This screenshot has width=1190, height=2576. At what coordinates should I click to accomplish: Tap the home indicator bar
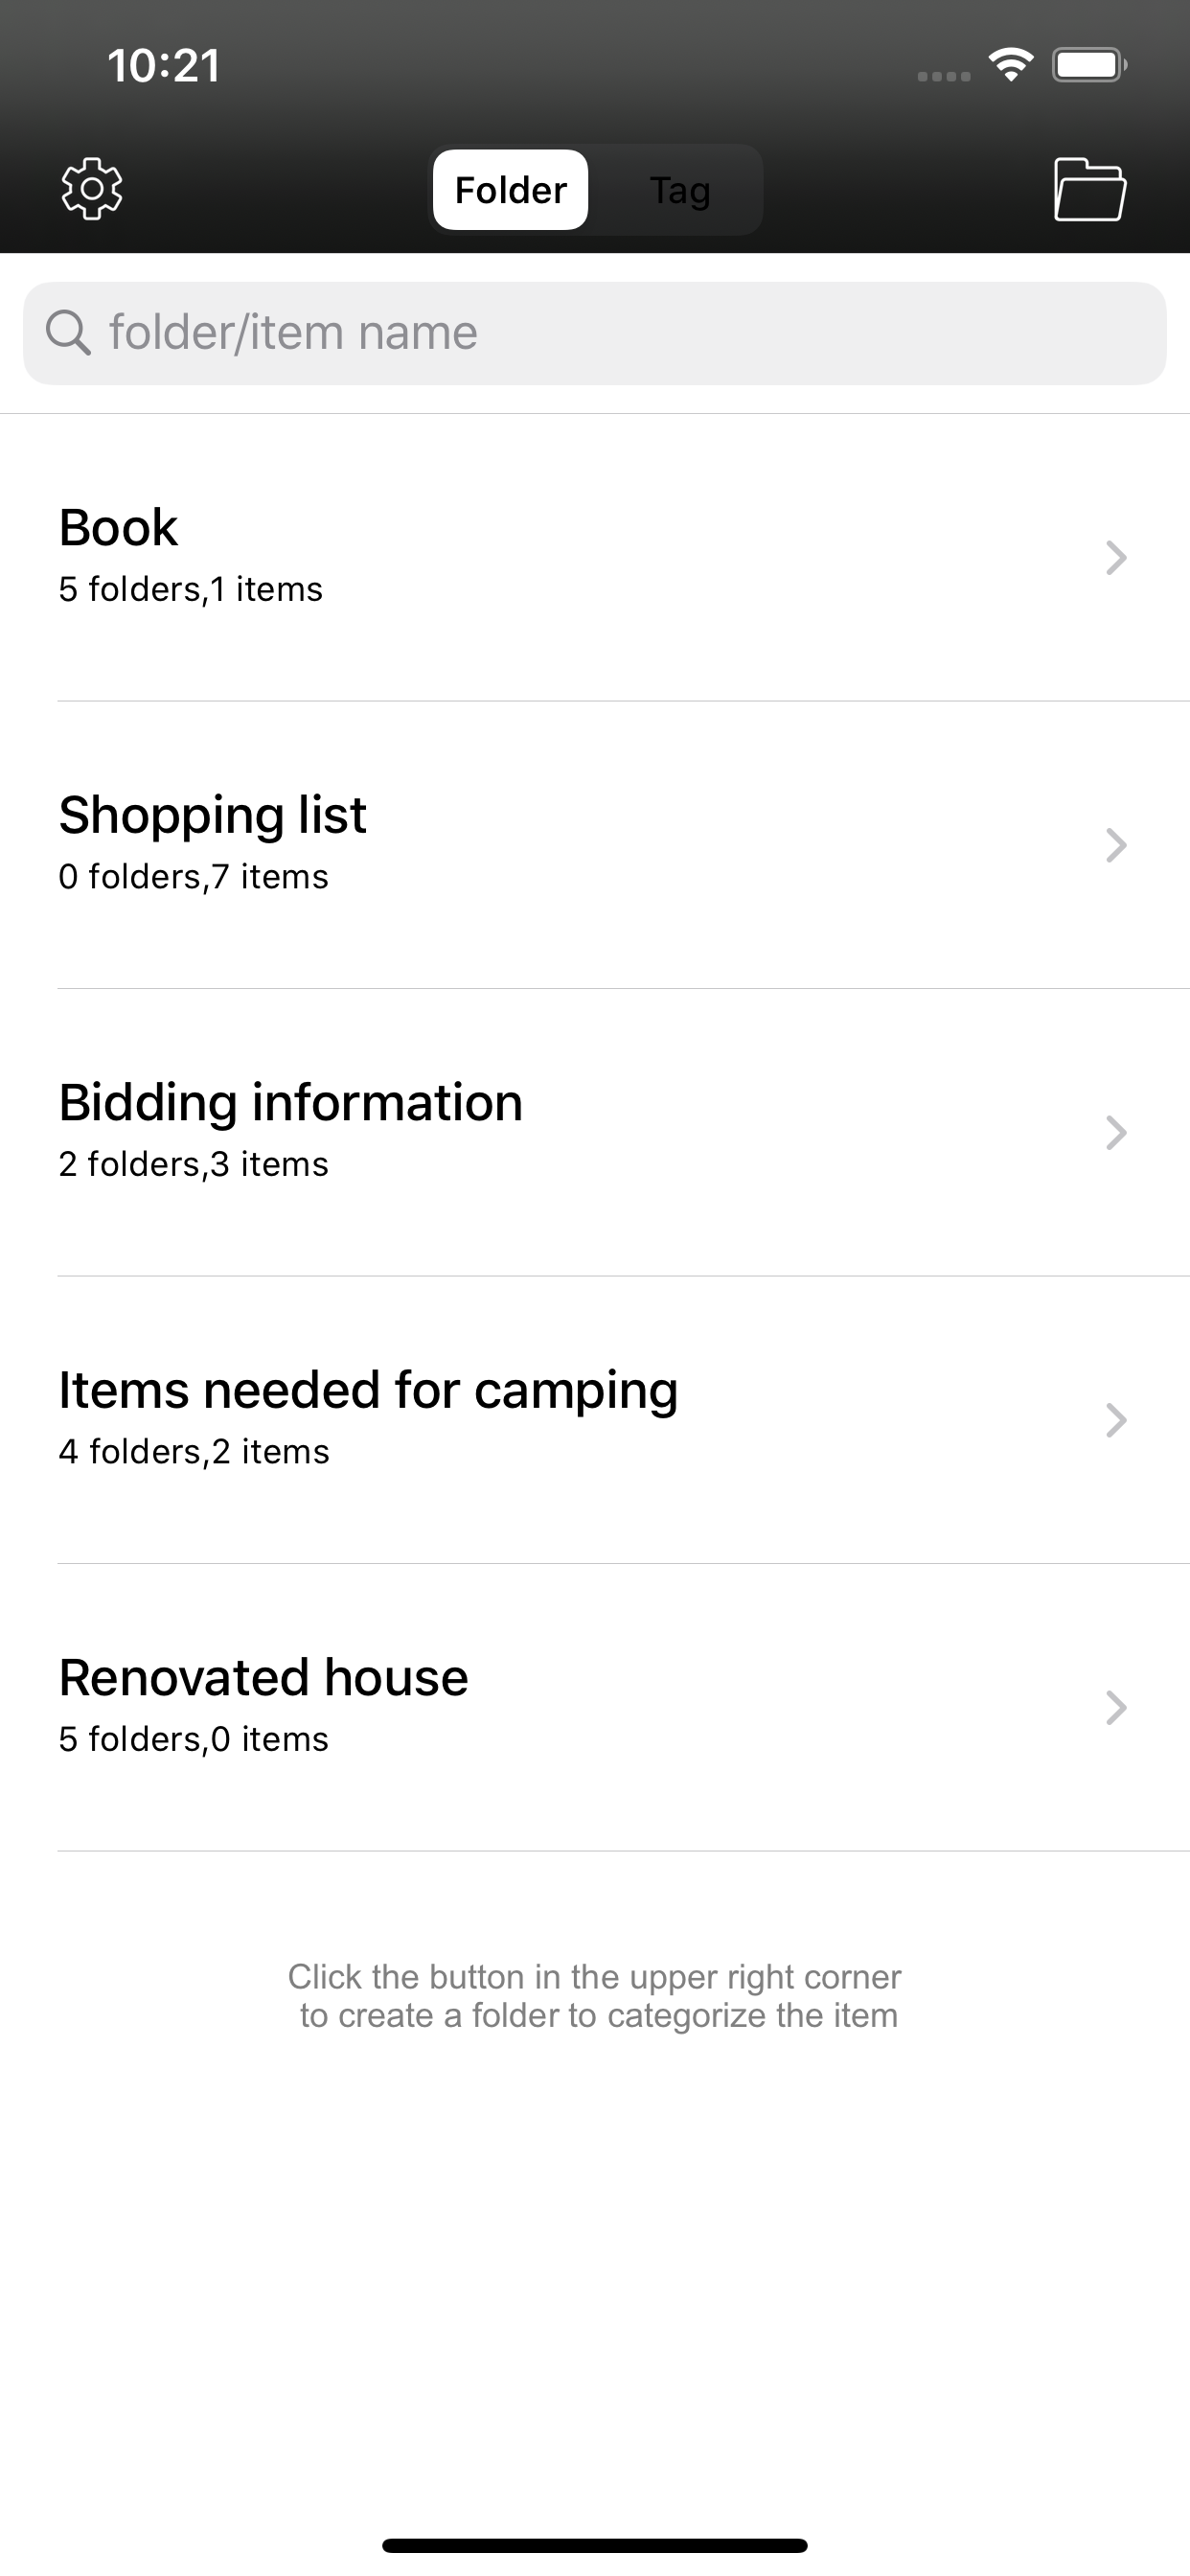(595, 2545)
